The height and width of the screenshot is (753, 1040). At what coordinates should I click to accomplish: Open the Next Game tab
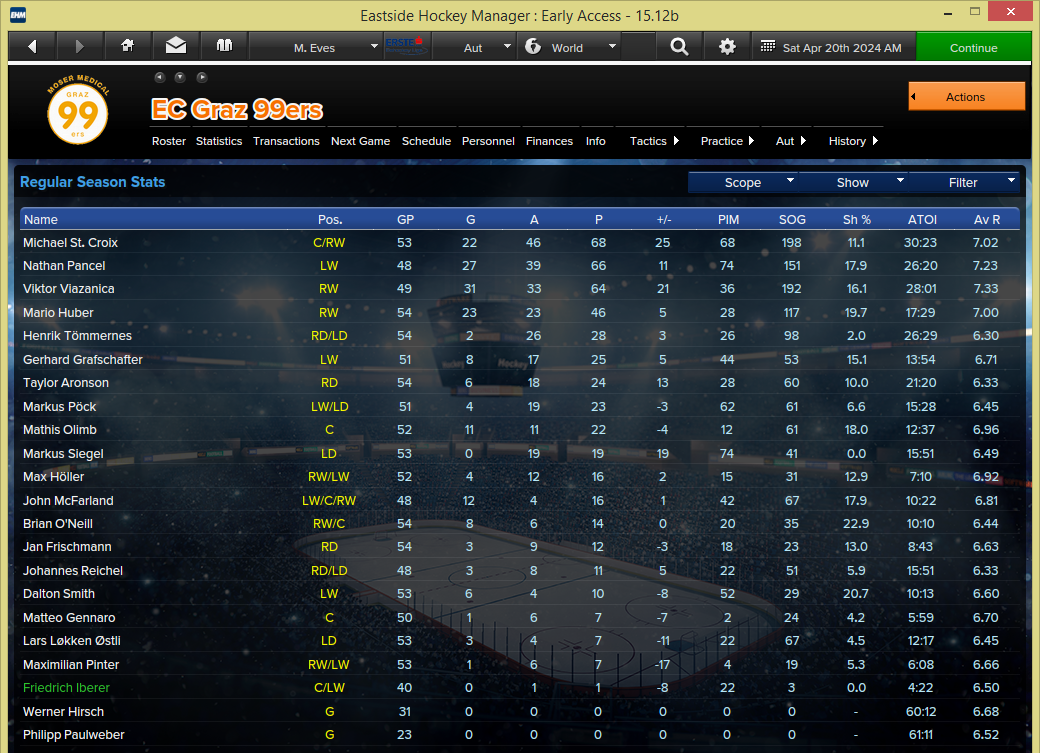360,141
